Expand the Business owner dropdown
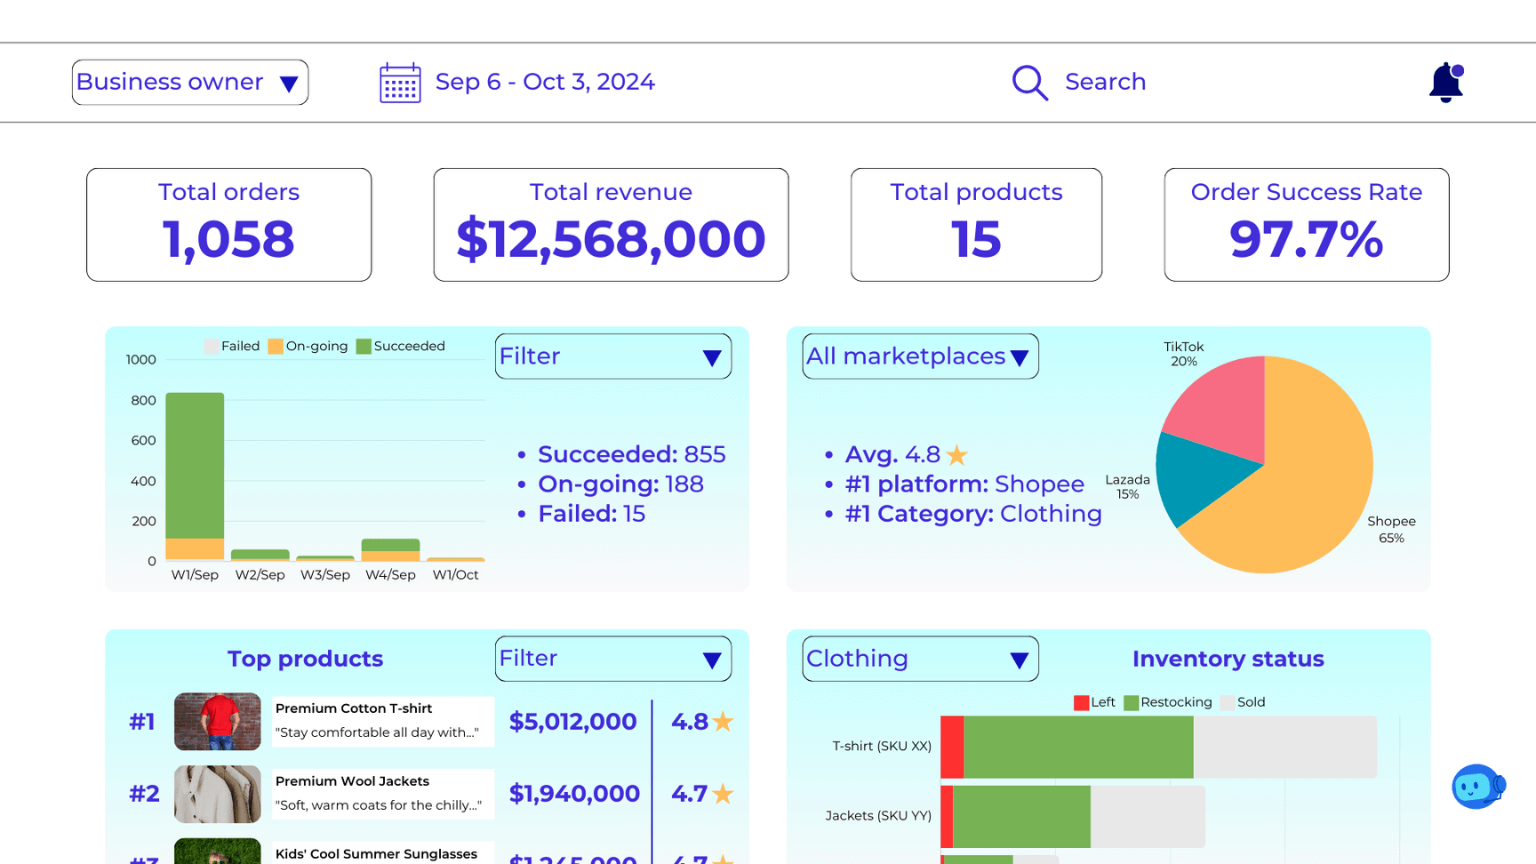1536x864 pixels. coord(190,82)
